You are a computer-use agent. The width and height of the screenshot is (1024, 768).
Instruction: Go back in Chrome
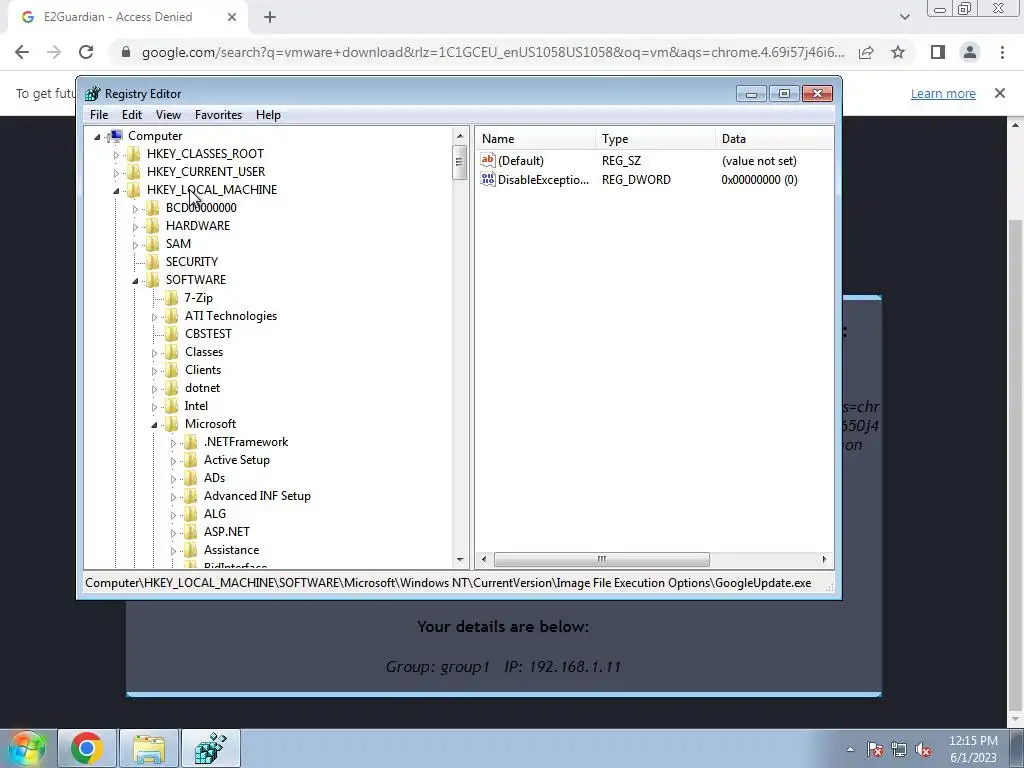coord(22,52)
